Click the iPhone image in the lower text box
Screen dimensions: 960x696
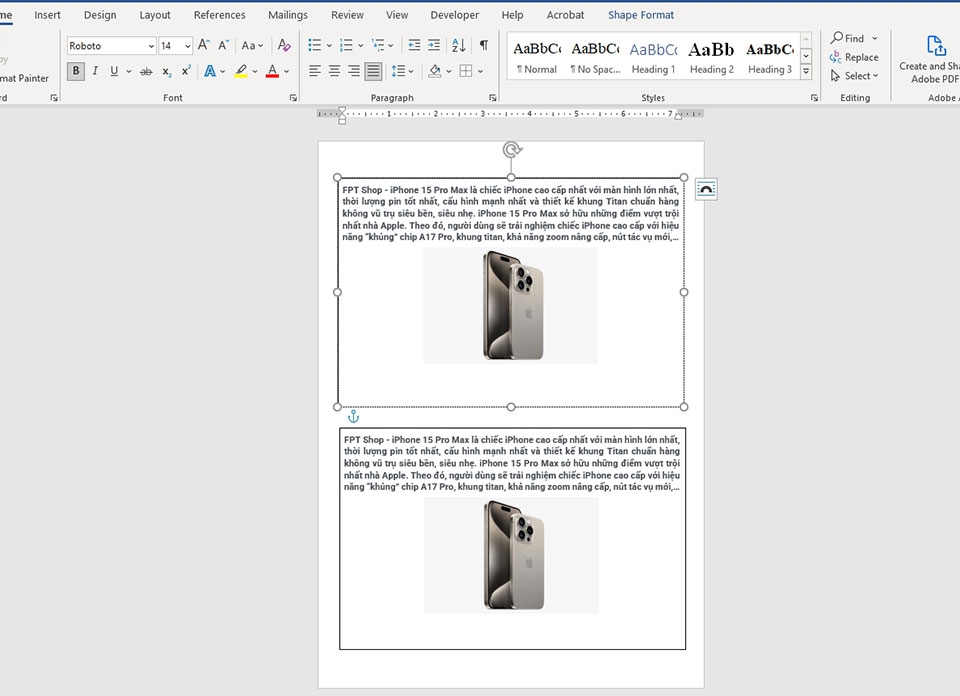point(511,555)
